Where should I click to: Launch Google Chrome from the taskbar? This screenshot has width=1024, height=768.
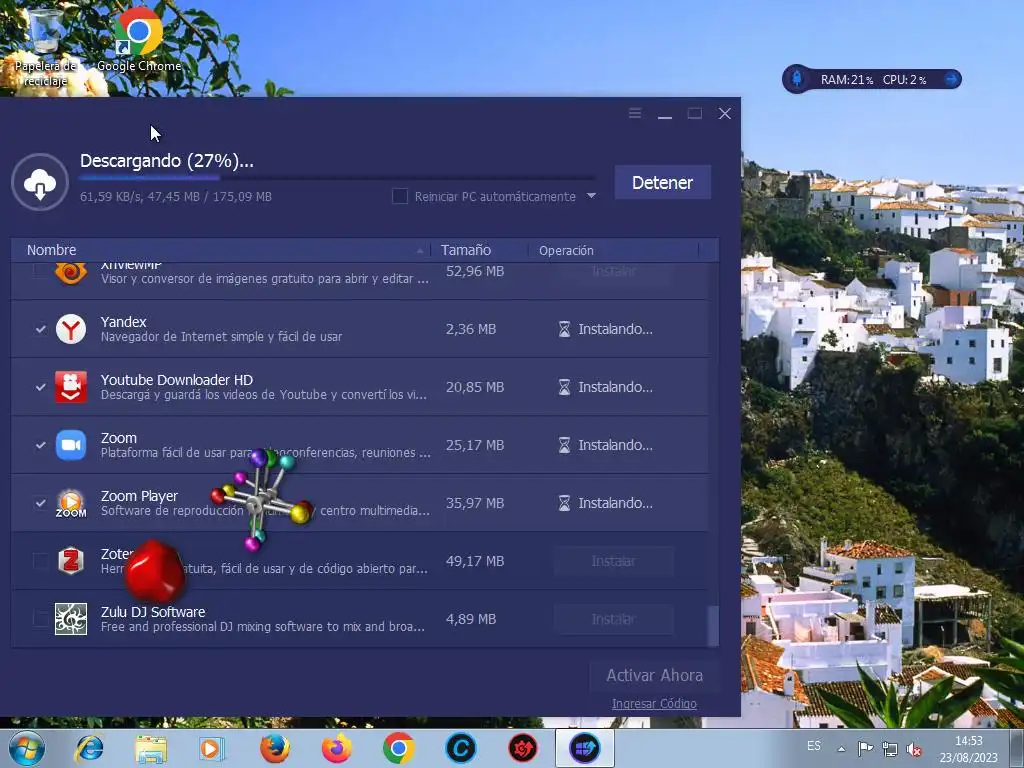click(x=398, y=748)
